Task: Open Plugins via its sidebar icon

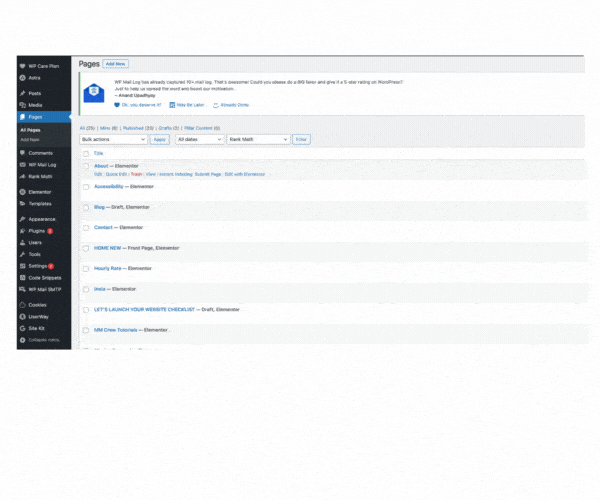Action: (22, 230)
